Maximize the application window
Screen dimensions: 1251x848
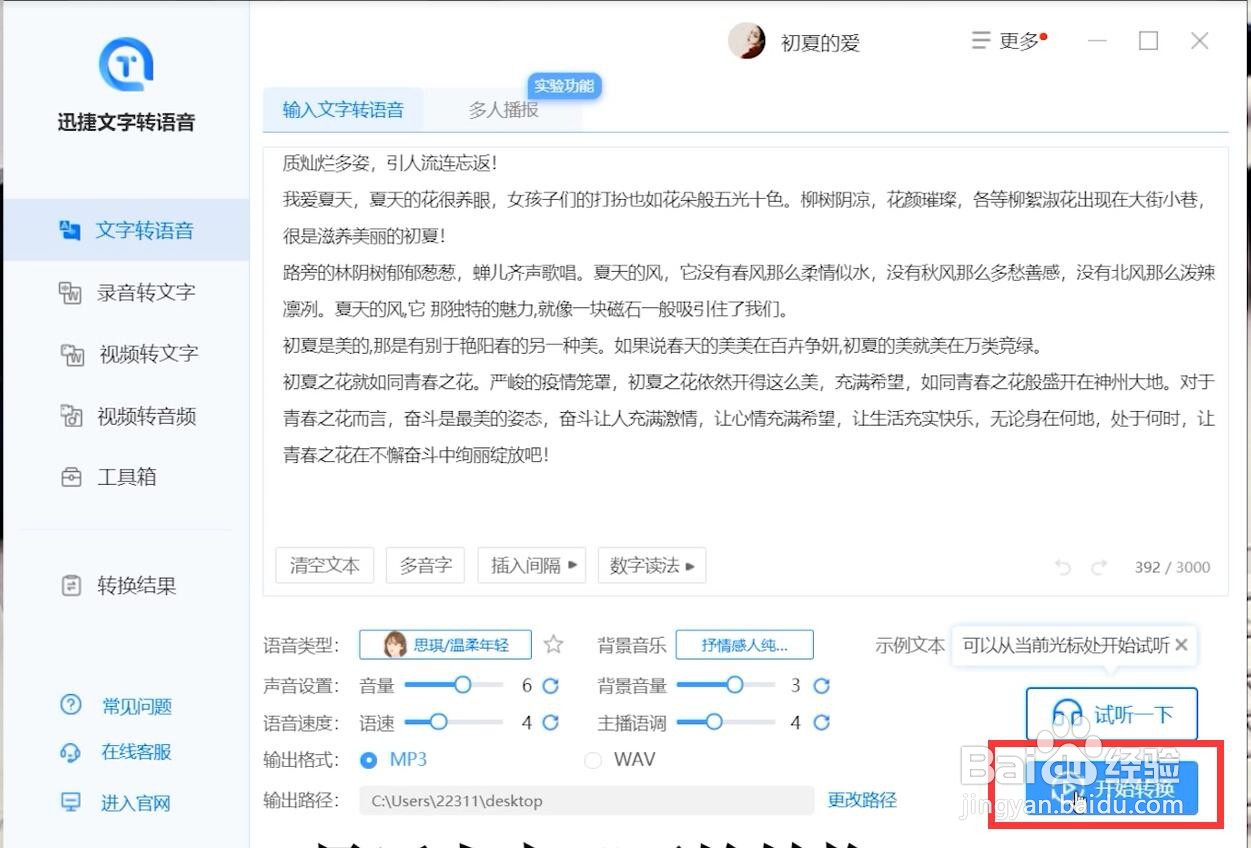tap(1149, 41)
